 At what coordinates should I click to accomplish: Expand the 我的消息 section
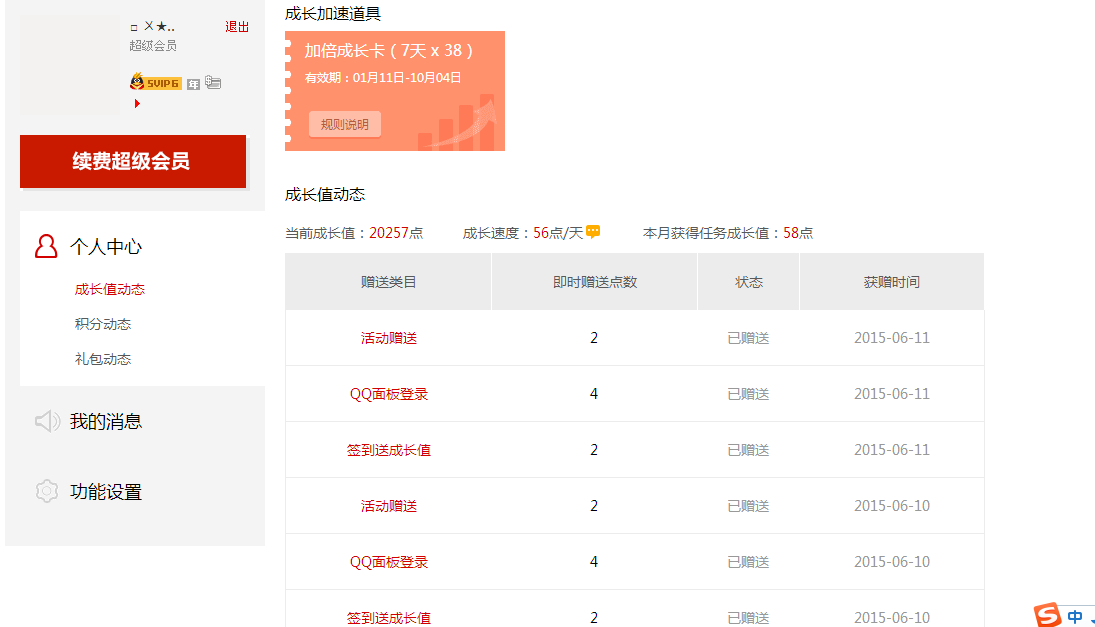tap(106, 422)
